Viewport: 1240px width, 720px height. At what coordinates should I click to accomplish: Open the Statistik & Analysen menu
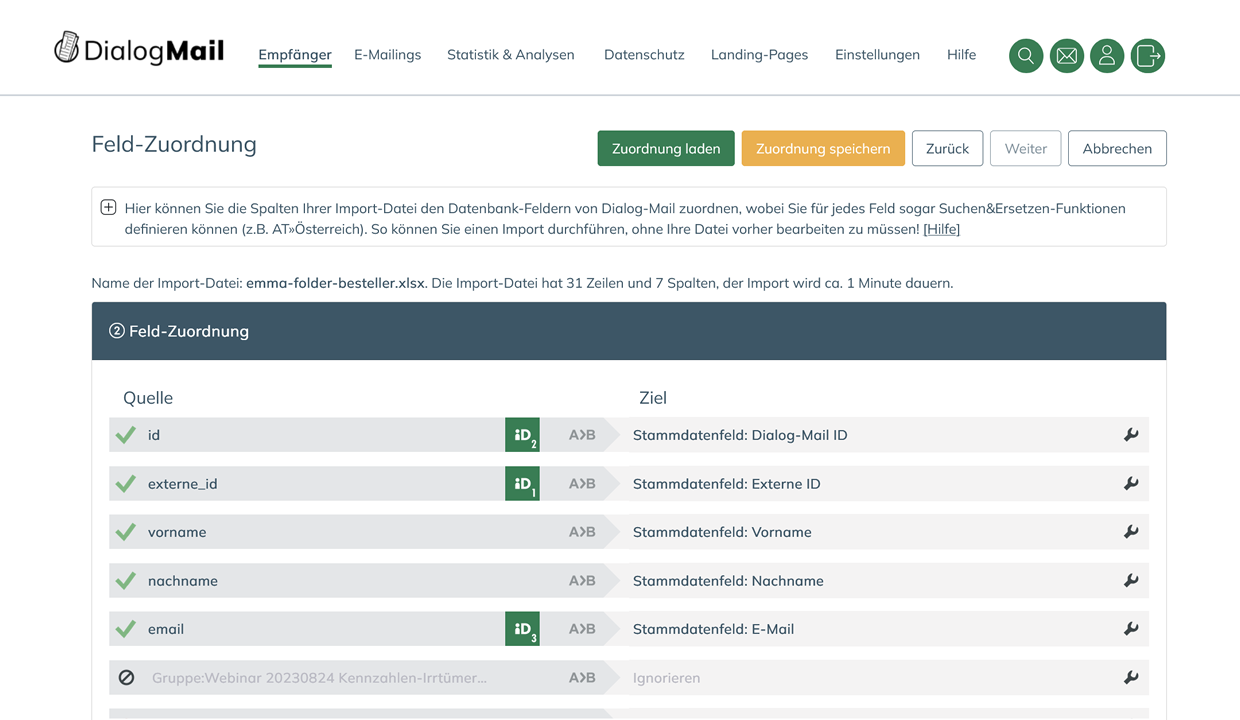click(x=511, y=55)
